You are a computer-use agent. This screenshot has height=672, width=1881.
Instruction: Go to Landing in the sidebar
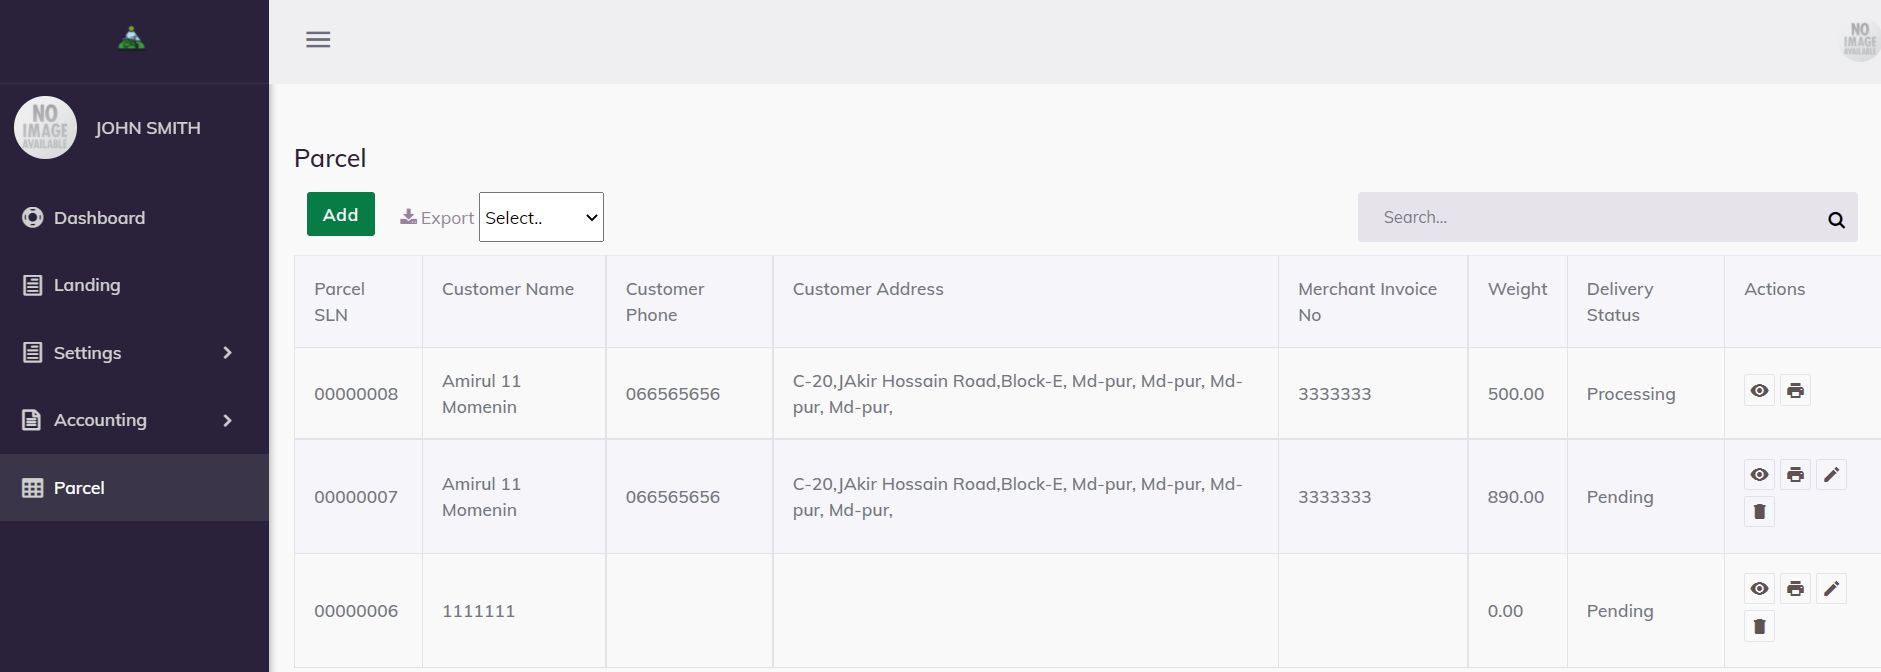(x=134, y=285)
